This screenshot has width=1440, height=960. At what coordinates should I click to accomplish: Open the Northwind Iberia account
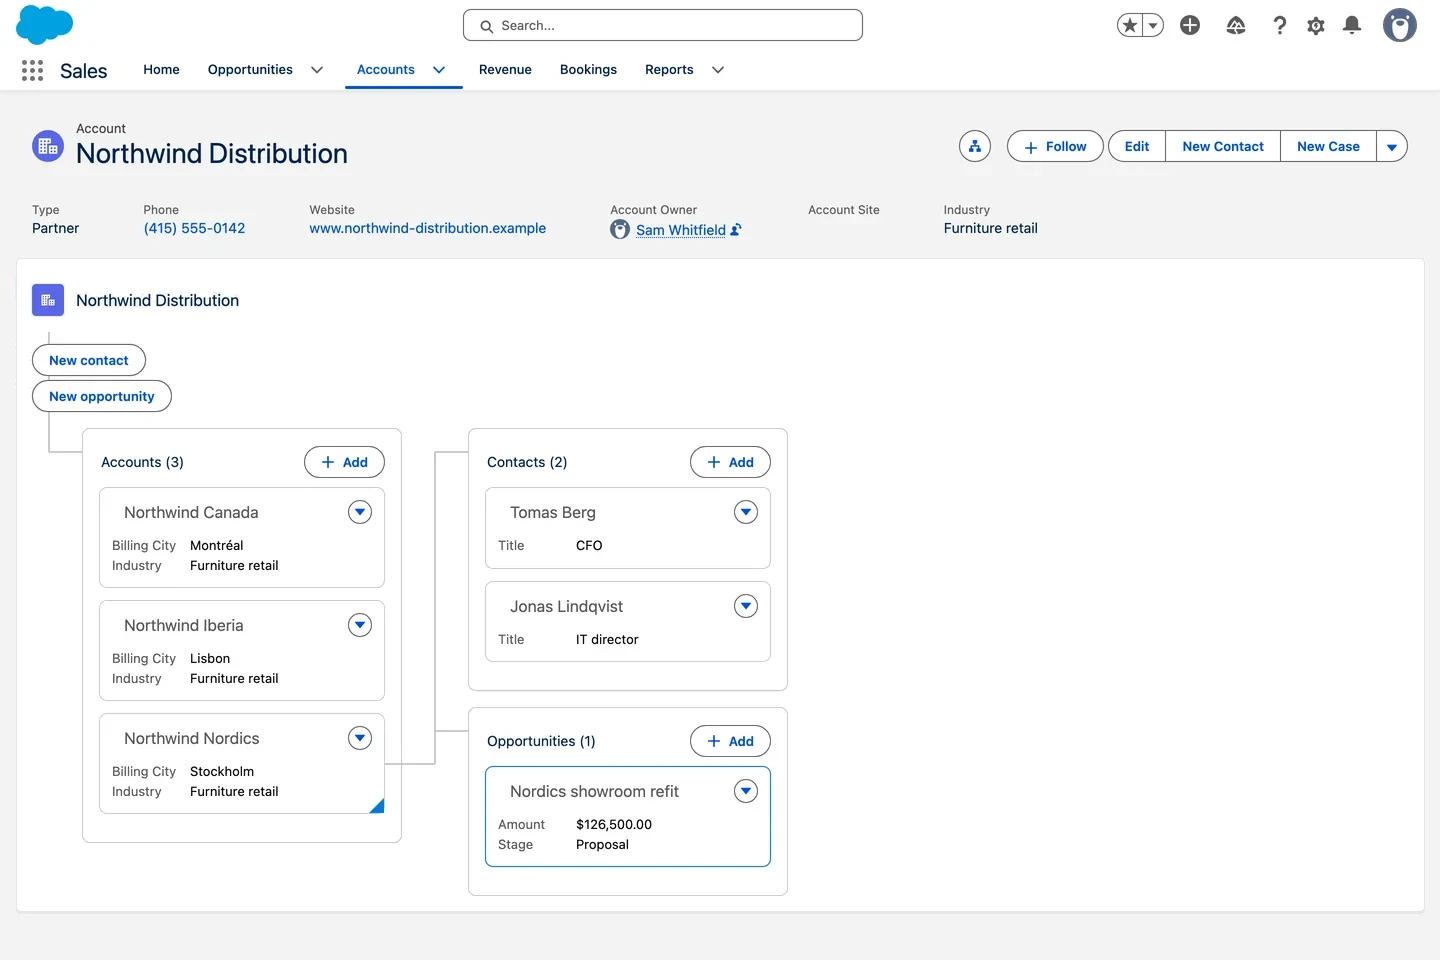click(x=184, y=625)
